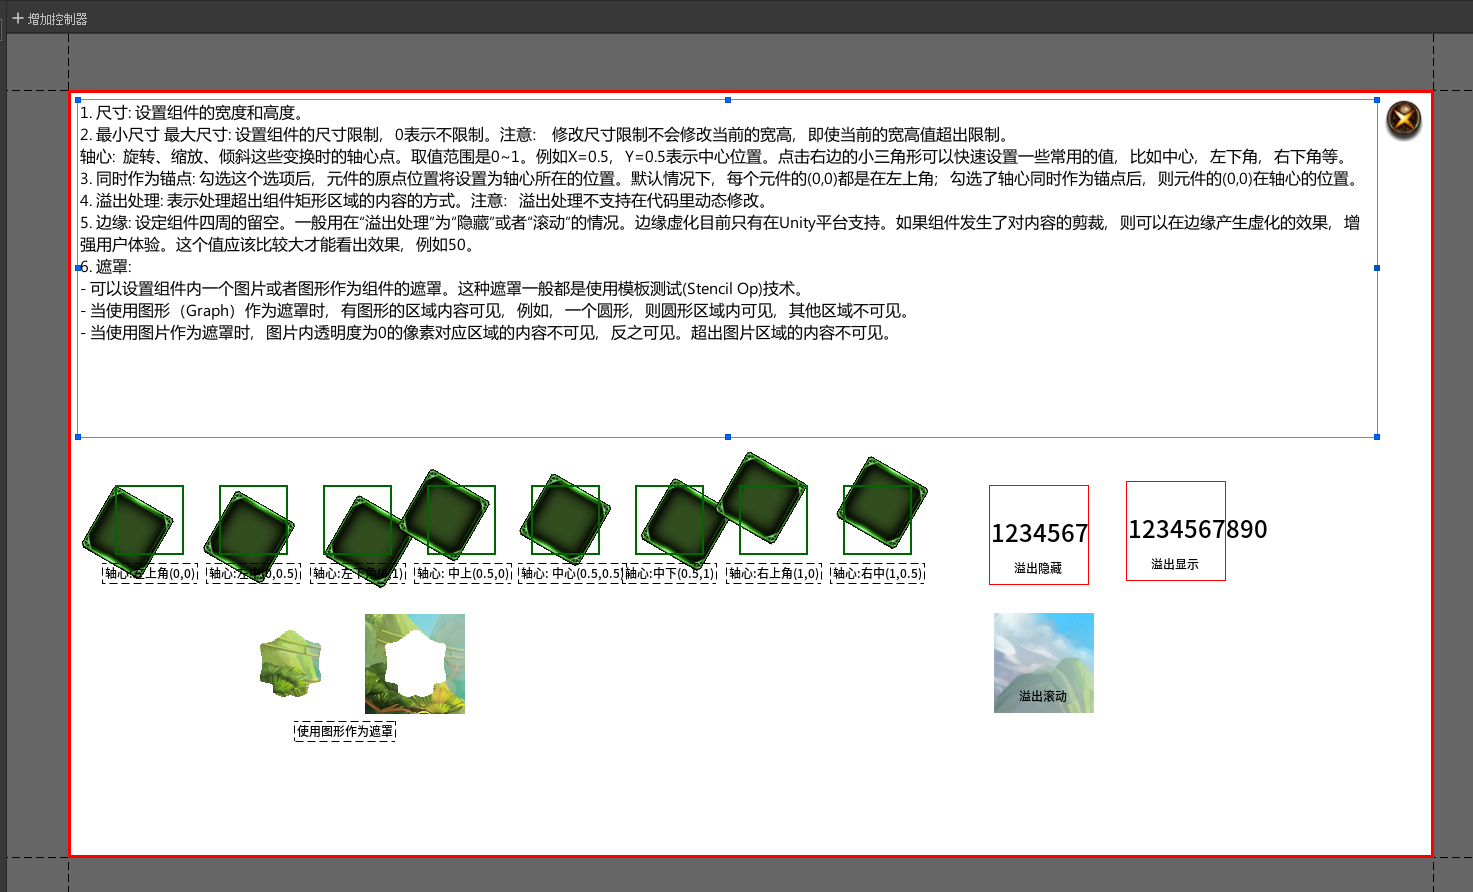Click the bottom-center handle of the selected text box
The width and height of the screenshot is (1473, 892).
[728, 437]
